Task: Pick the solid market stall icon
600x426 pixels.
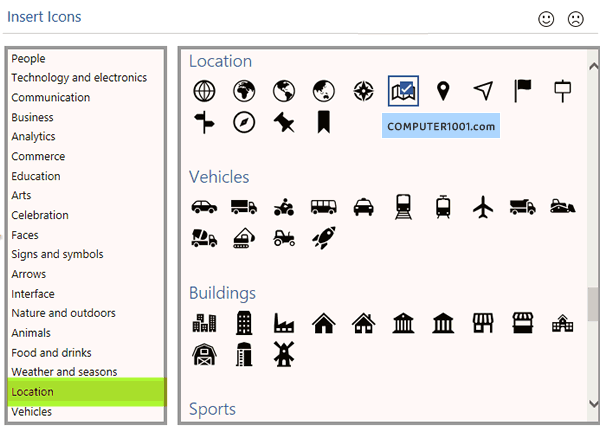Action: [523, 323]
